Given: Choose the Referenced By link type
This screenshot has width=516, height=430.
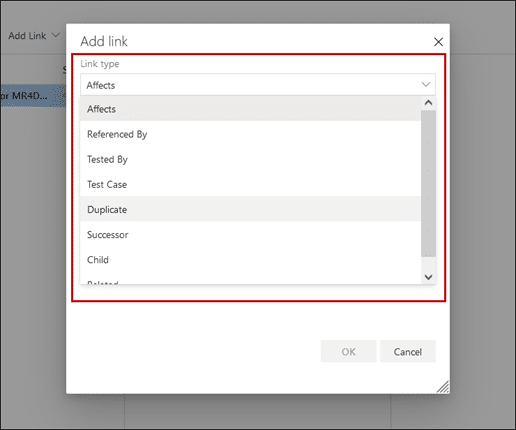Looking at the screenshot, I should tap(250, 134).
